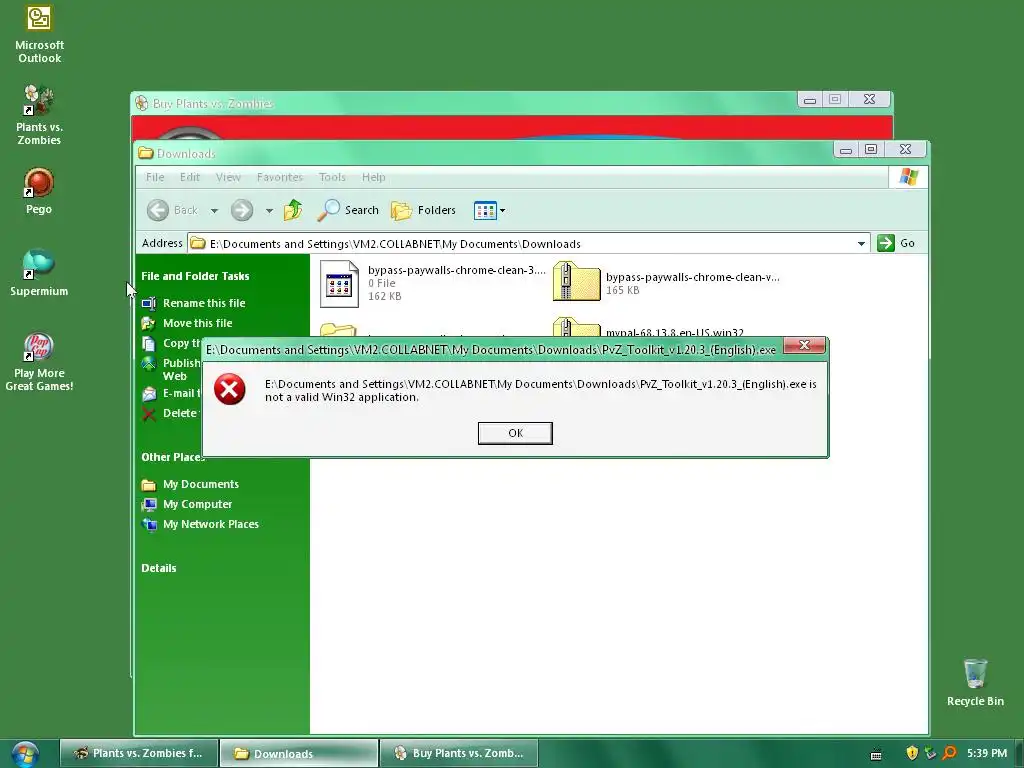Click the Copy this file icon
The width and height of the screenshot is (1024, 768).
149,344
